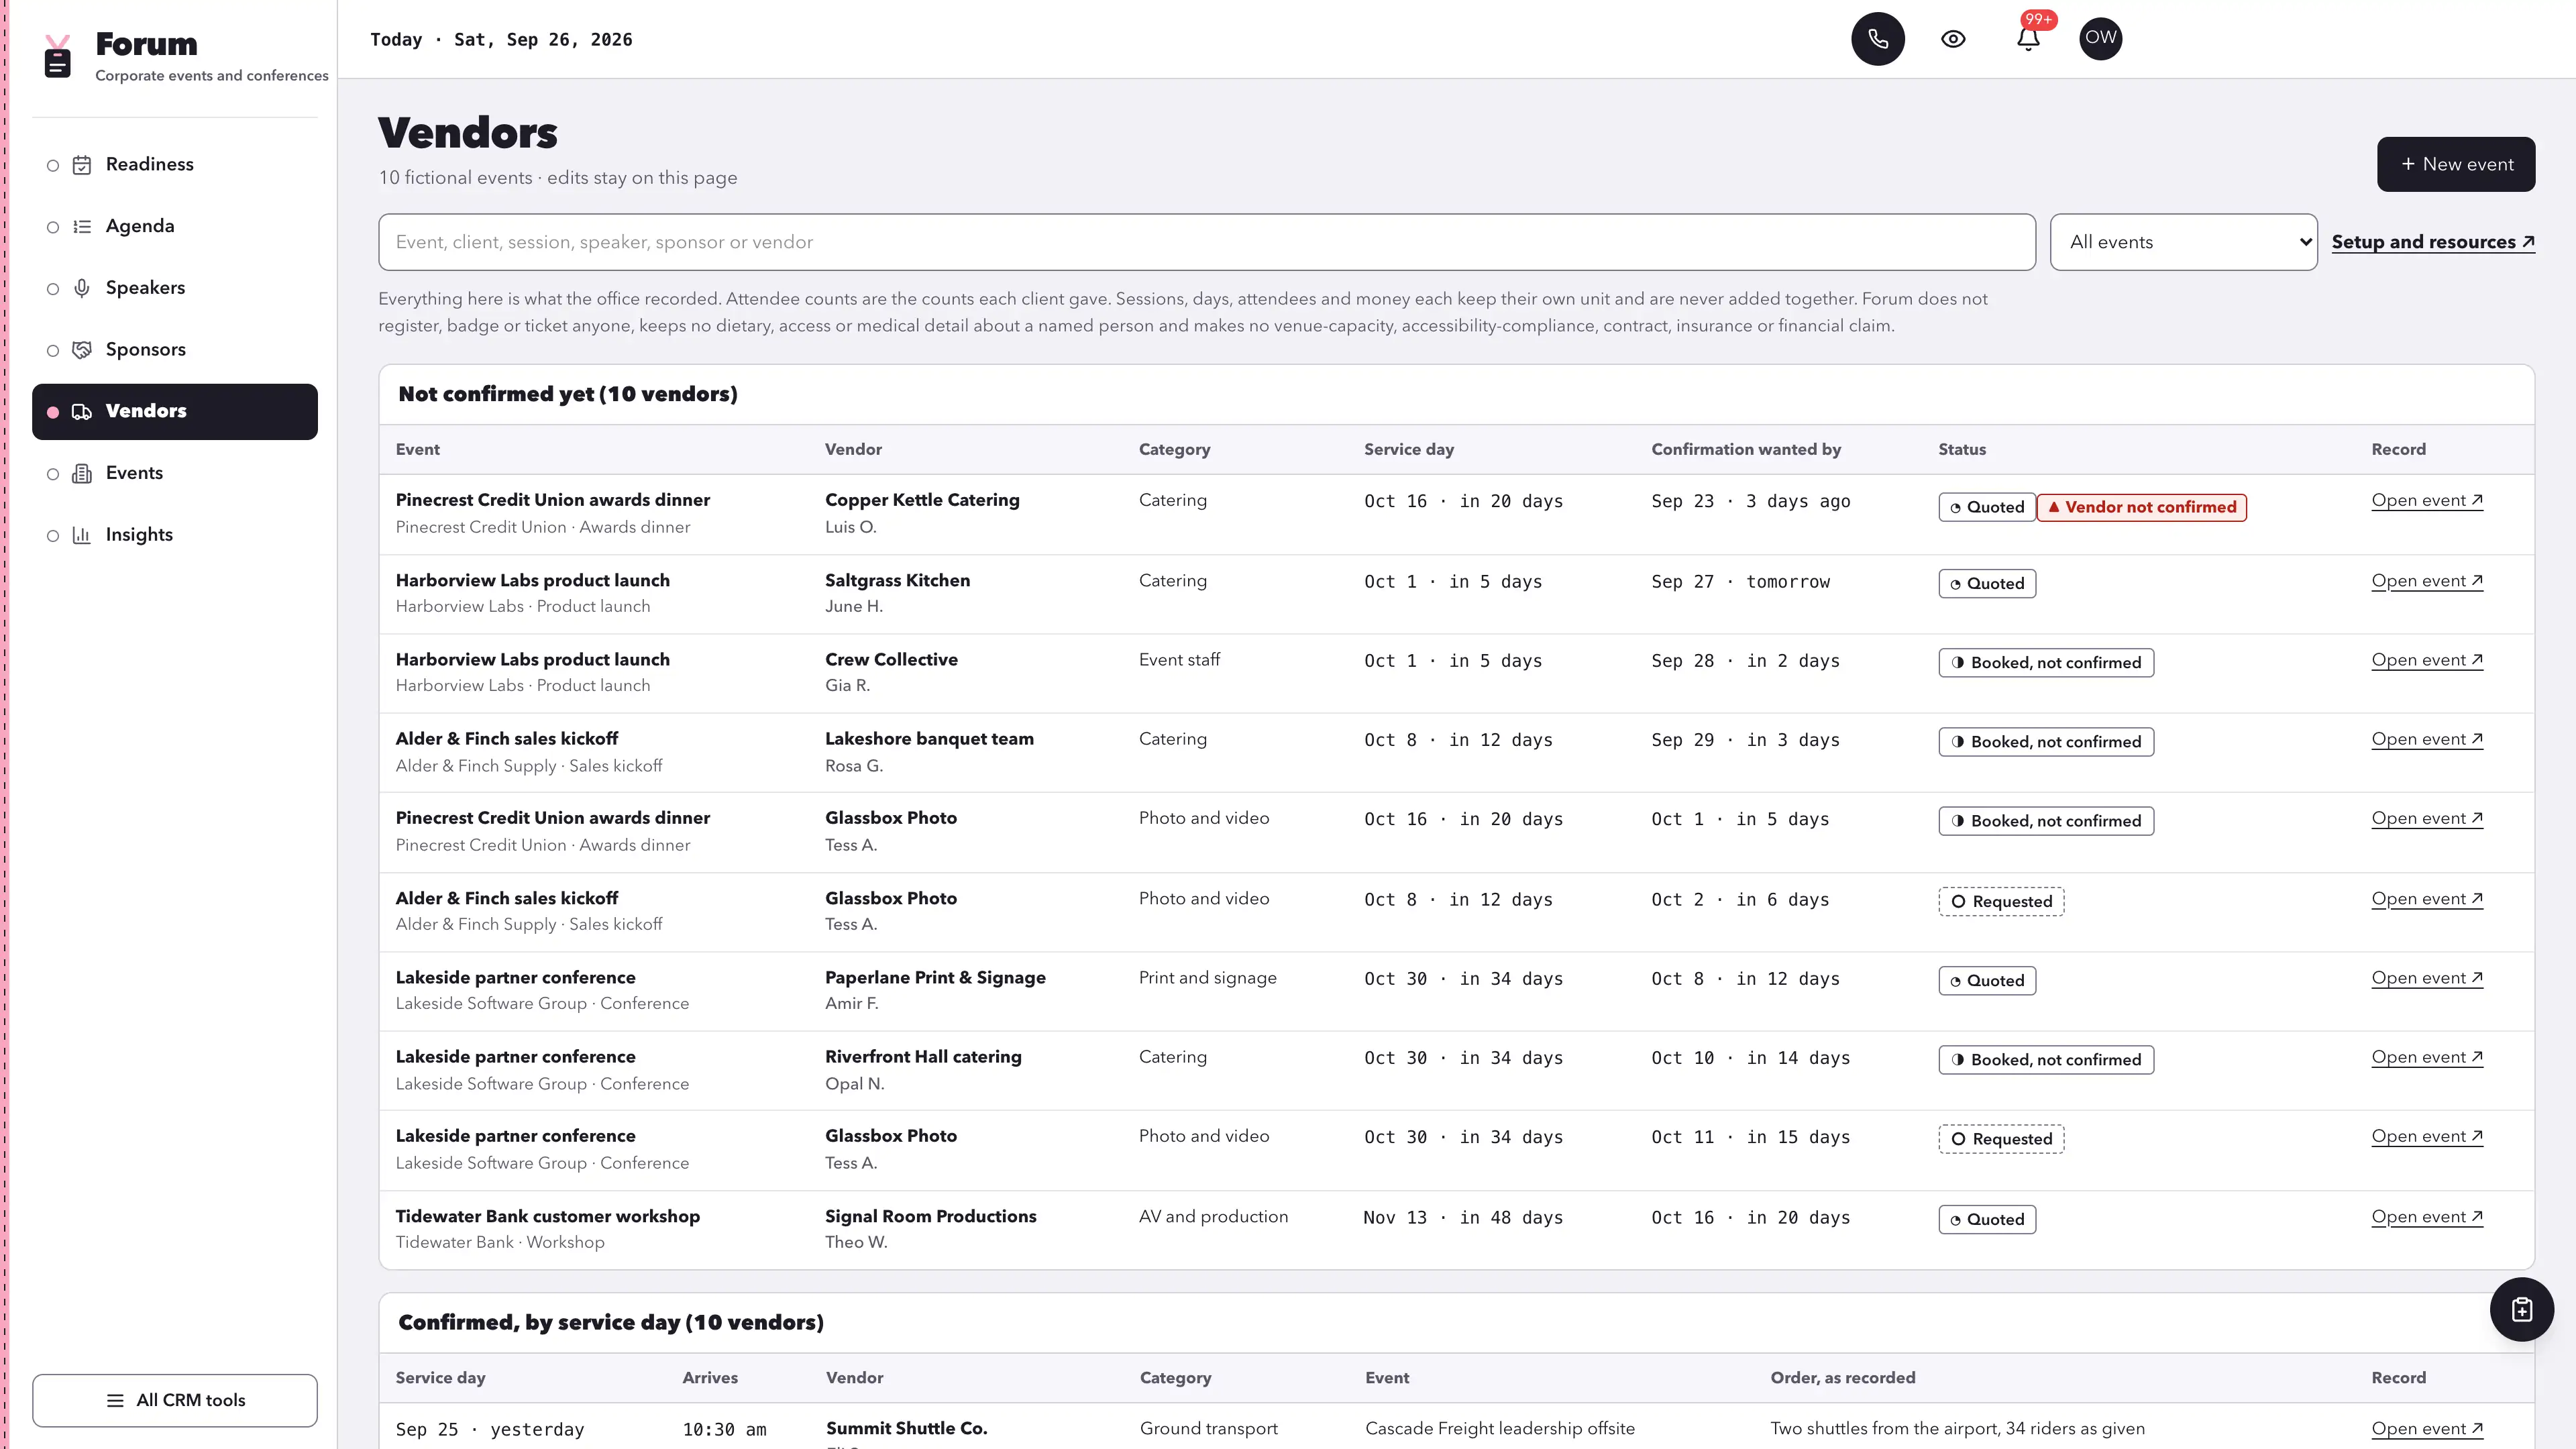The width and height of the screenshot is (2576, 1449).
Task: Open event for Saltgrass Kitchen row
Action: tap(2427, 581)
